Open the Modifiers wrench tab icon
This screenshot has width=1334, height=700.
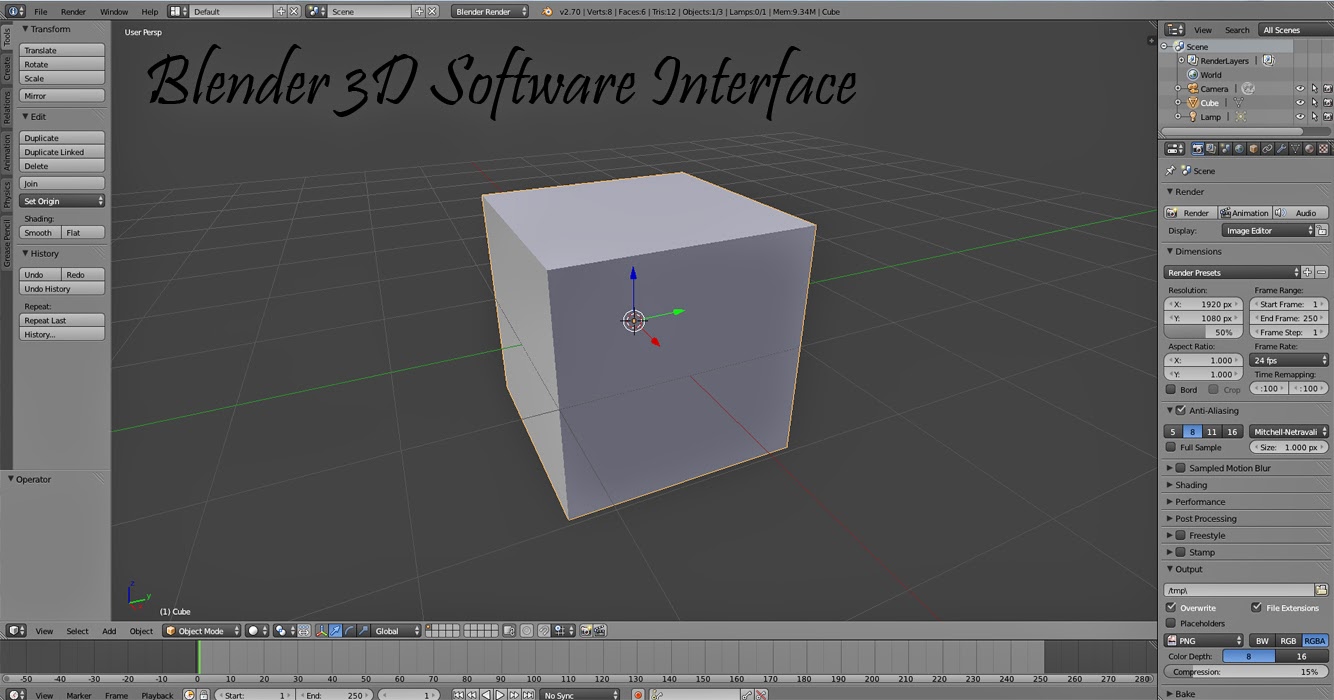click(x=1281, y=149)
